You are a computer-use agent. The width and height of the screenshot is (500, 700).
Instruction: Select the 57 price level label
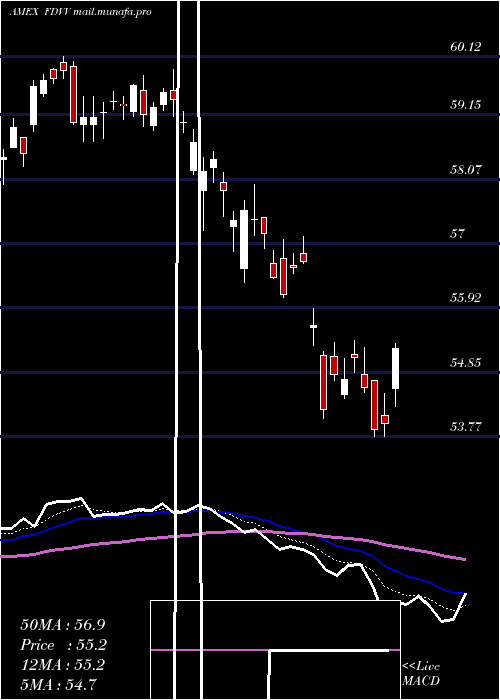tap(458, 233)
